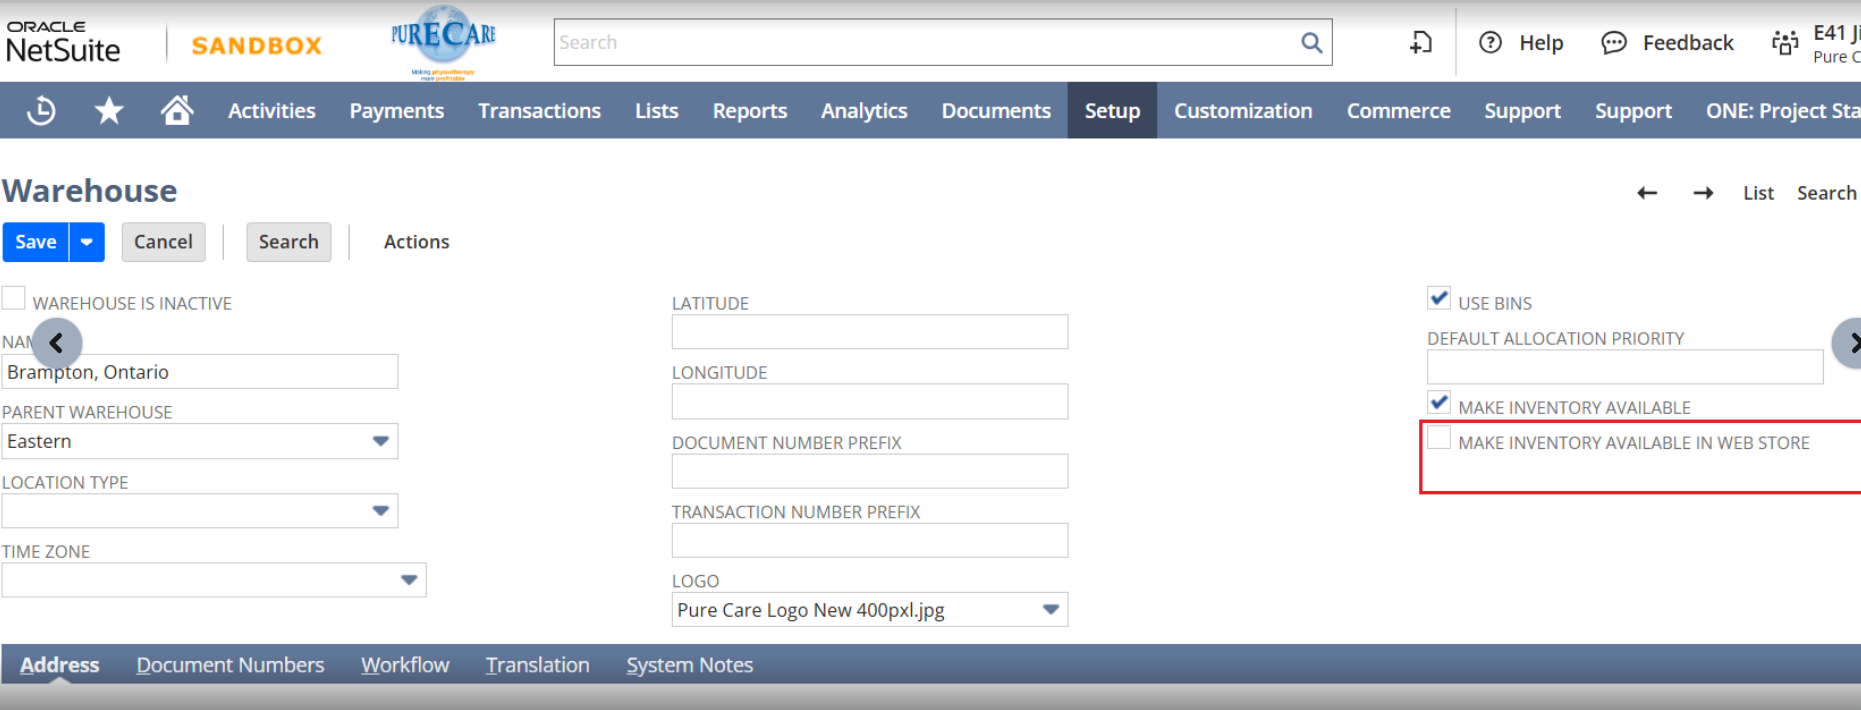Go to previous record with left arrow
1861x710 pixels.
1647,193
